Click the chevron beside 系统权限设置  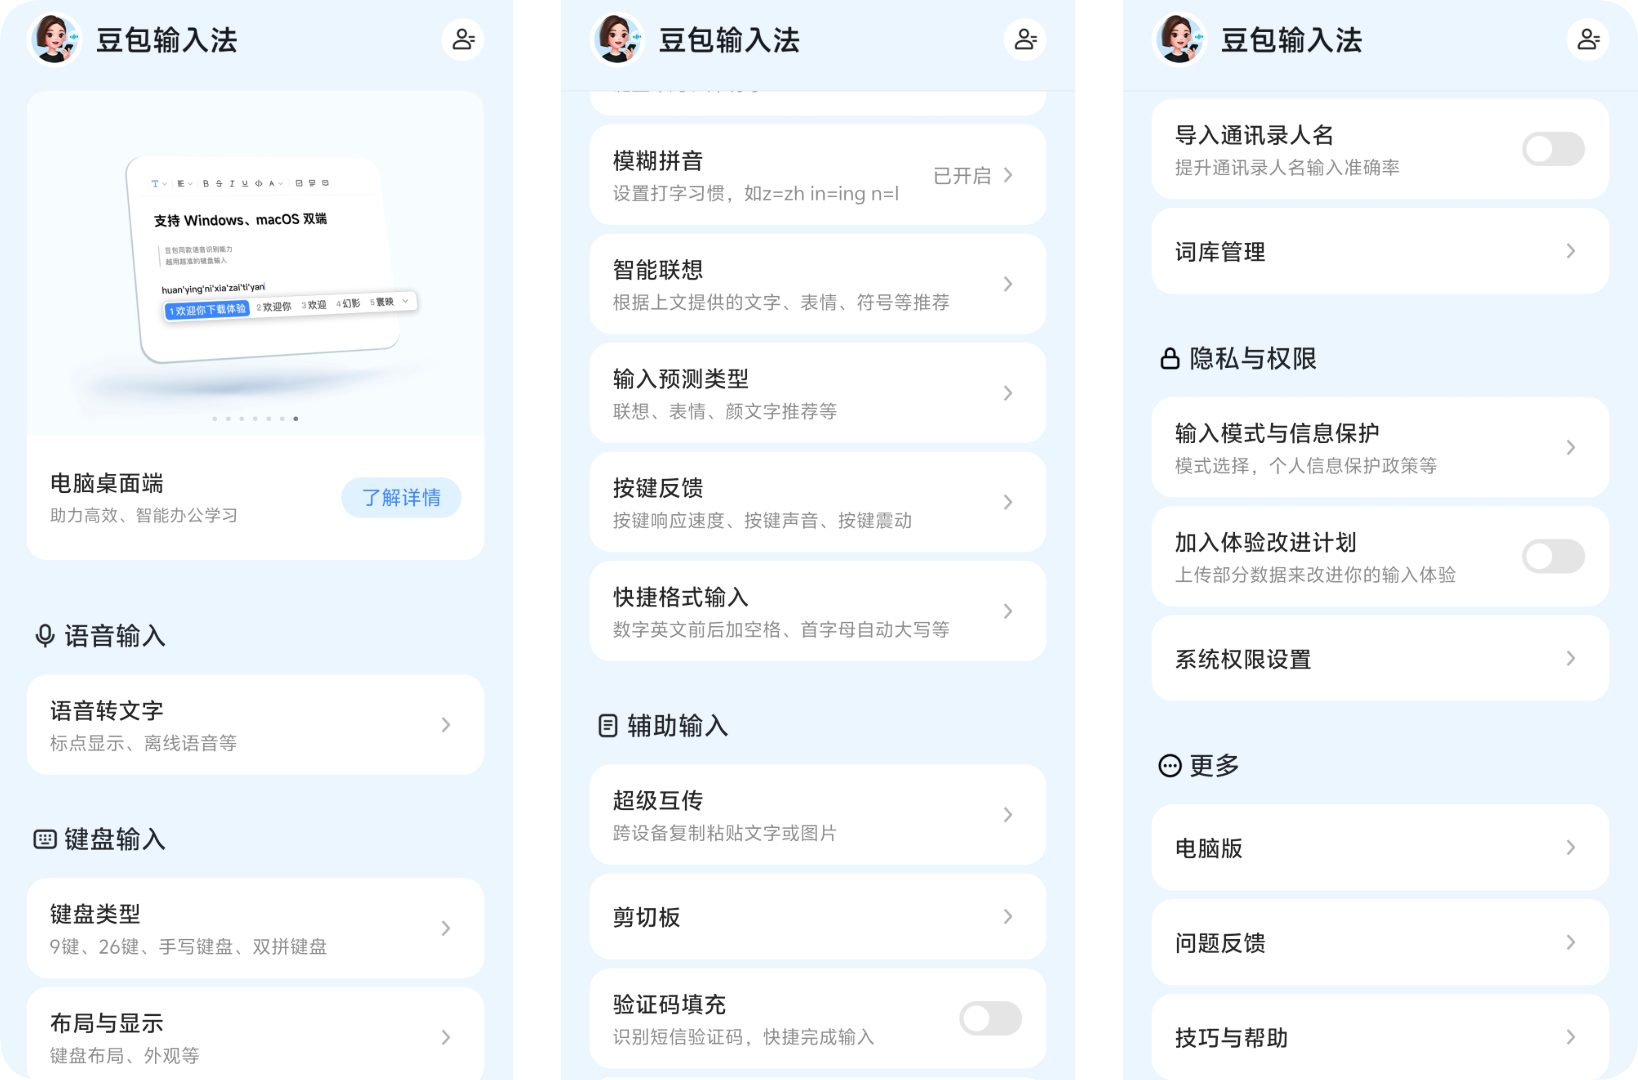(x=1571, y=658)
